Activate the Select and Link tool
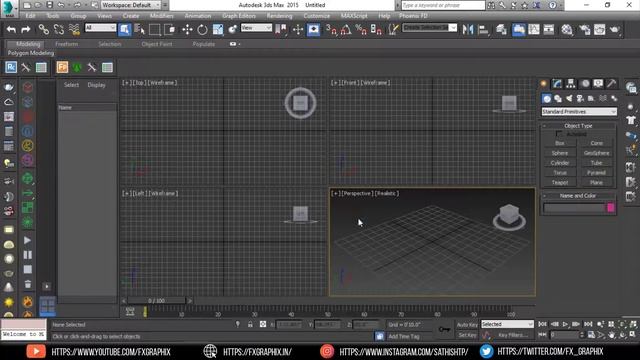 (43, 29)
